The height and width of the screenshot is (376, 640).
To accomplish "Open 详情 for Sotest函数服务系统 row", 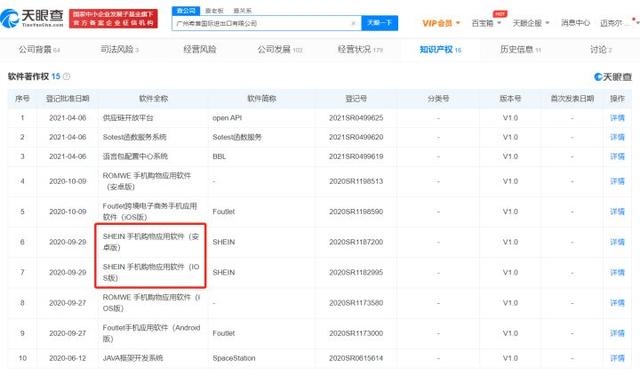I will (x=617, y=137).
